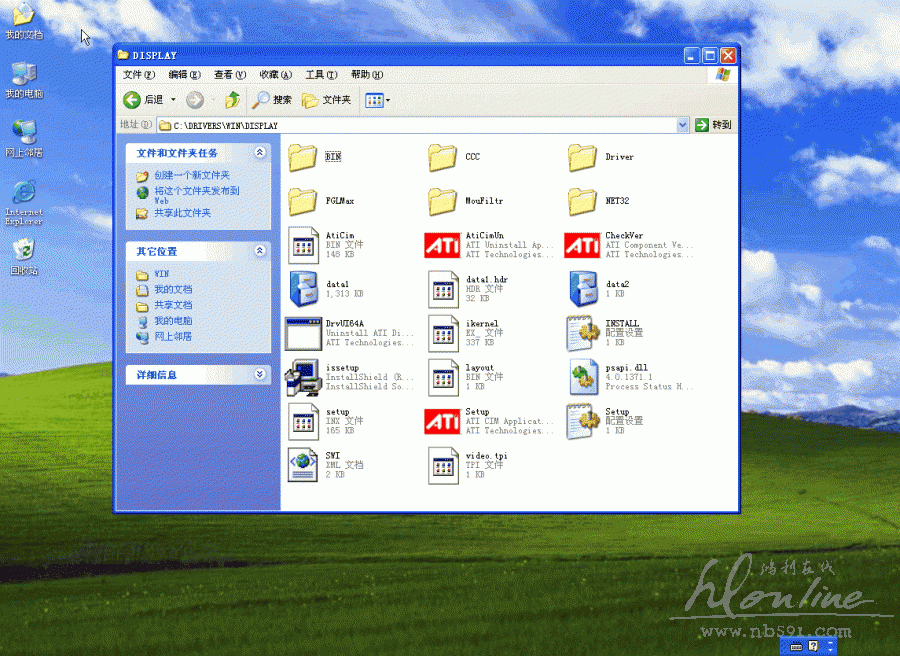
Task: Click the WIN folder link in Other Places
Action: pos(160,274)
